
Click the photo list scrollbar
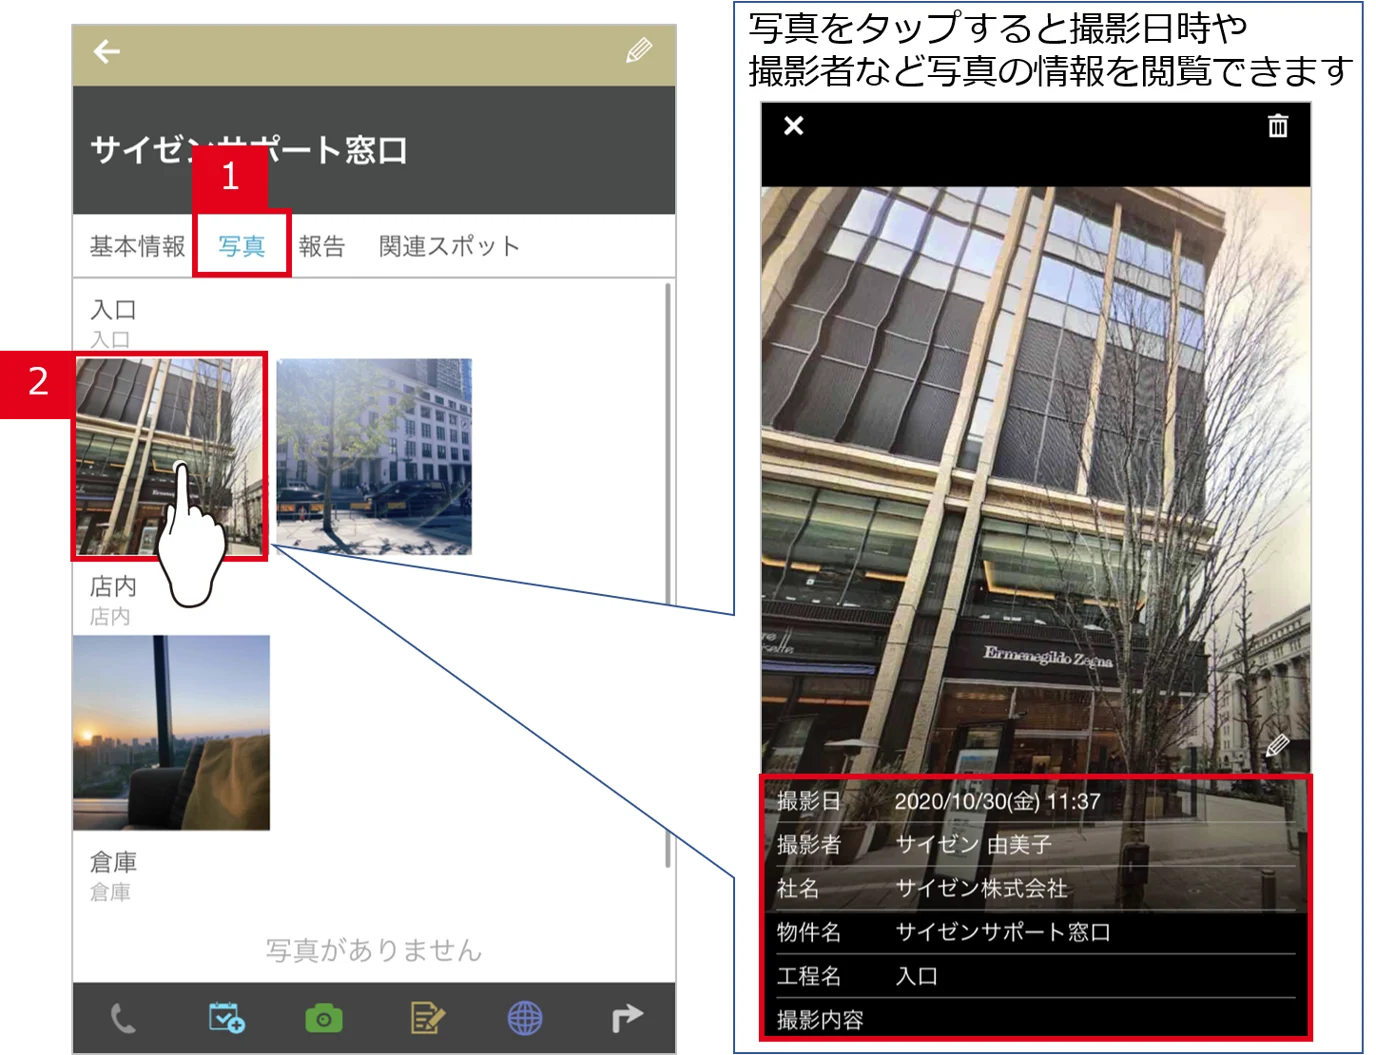tap(668, 575)
